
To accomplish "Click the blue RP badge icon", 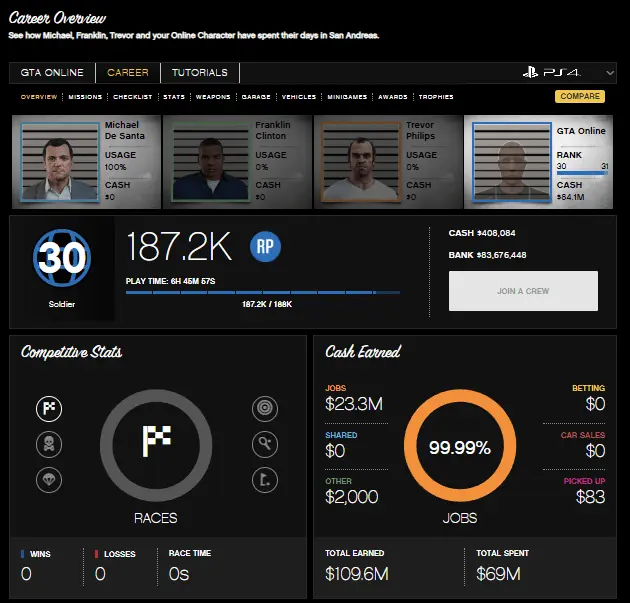I will pos(264,246).
